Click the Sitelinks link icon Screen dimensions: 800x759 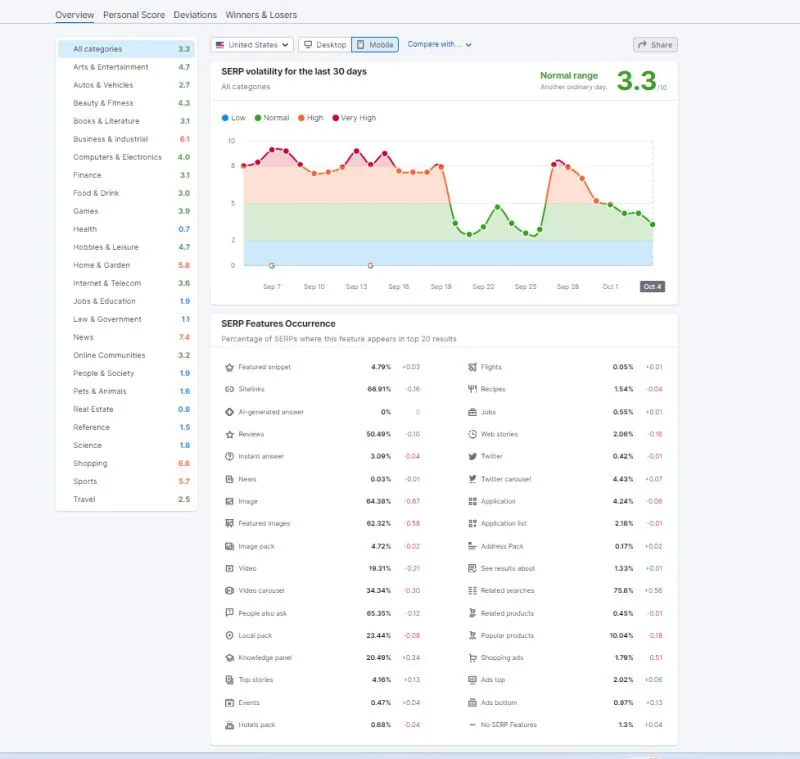(229, 389)
